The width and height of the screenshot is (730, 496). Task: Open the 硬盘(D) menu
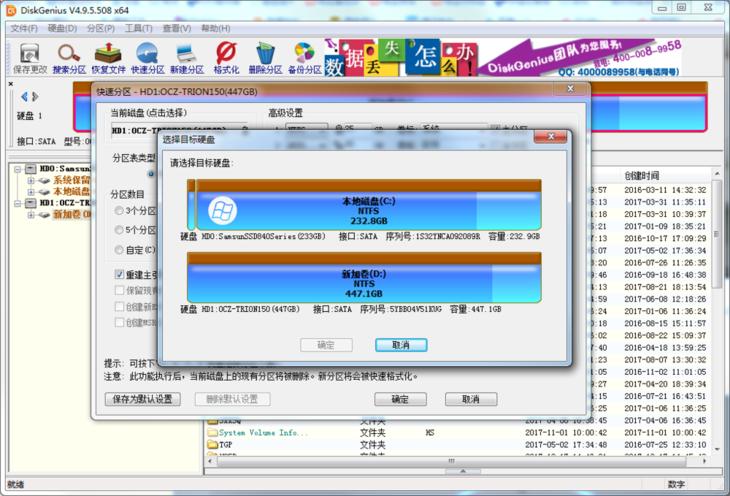click(x=62, y=28)
